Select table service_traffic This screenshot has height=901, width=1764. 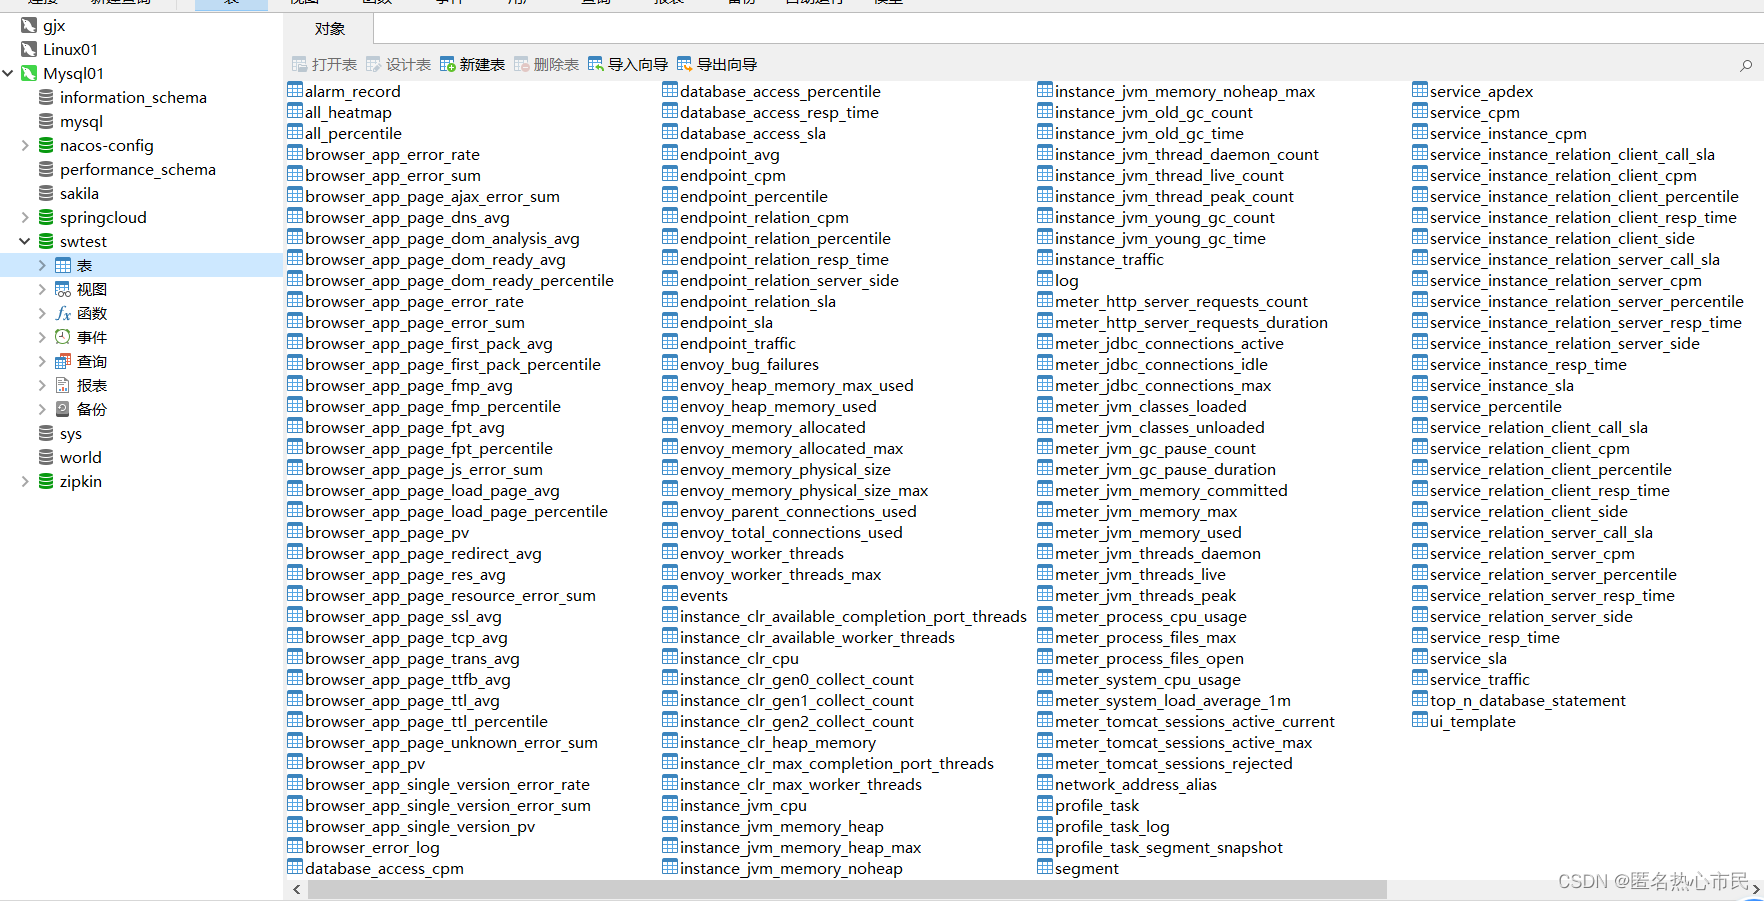1480,679
